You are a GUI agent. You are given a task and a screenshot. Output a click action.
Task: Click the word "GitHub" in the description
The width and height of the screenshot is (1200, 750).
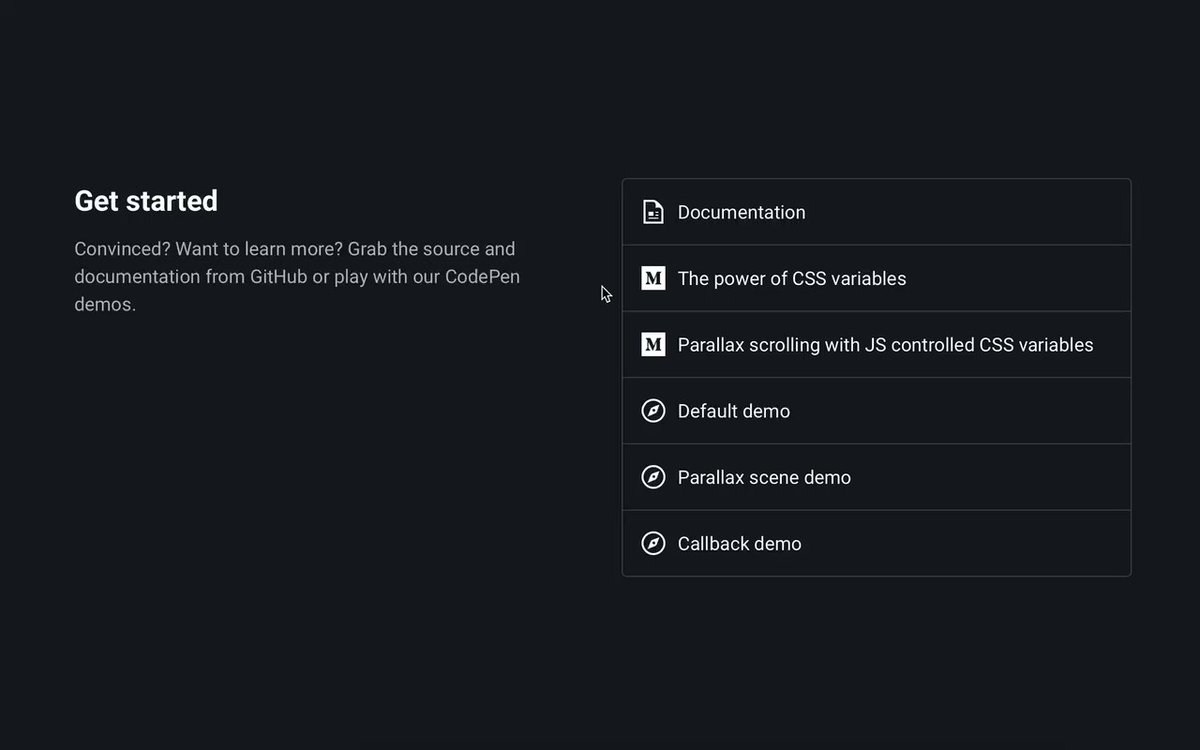(278, 276)
